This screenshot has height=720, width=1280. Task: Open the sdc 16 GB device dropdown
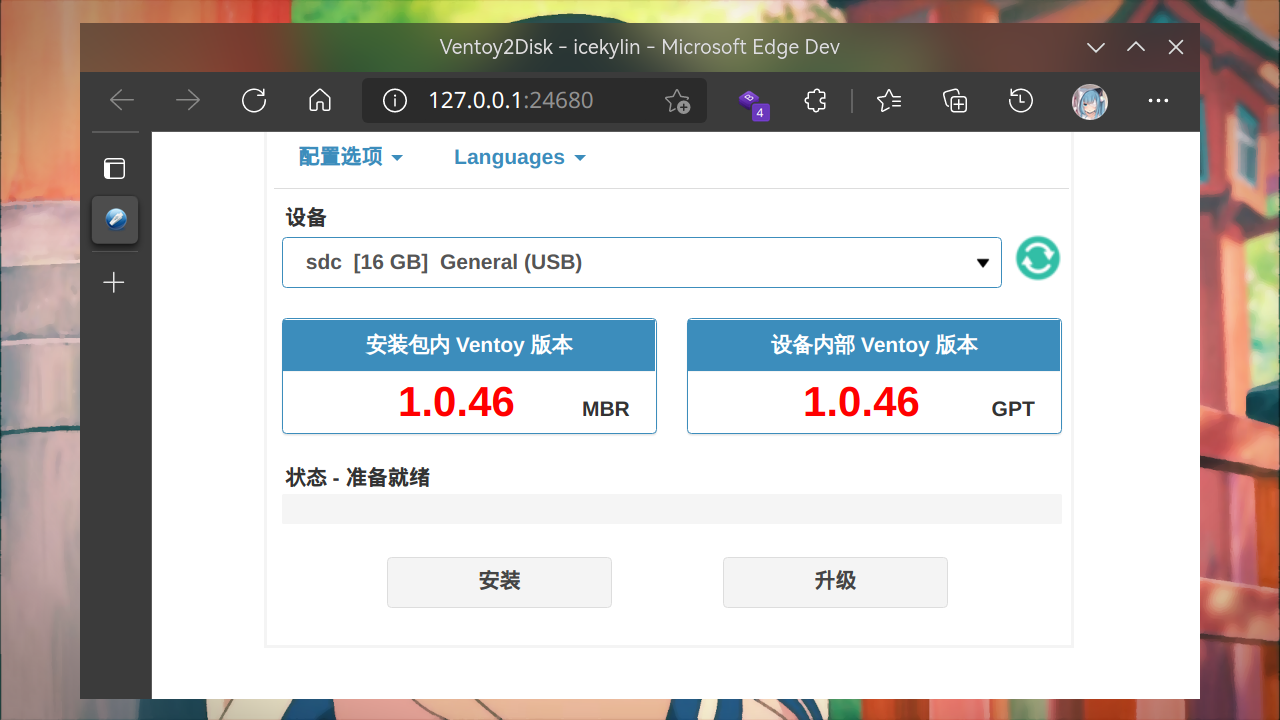641,262
